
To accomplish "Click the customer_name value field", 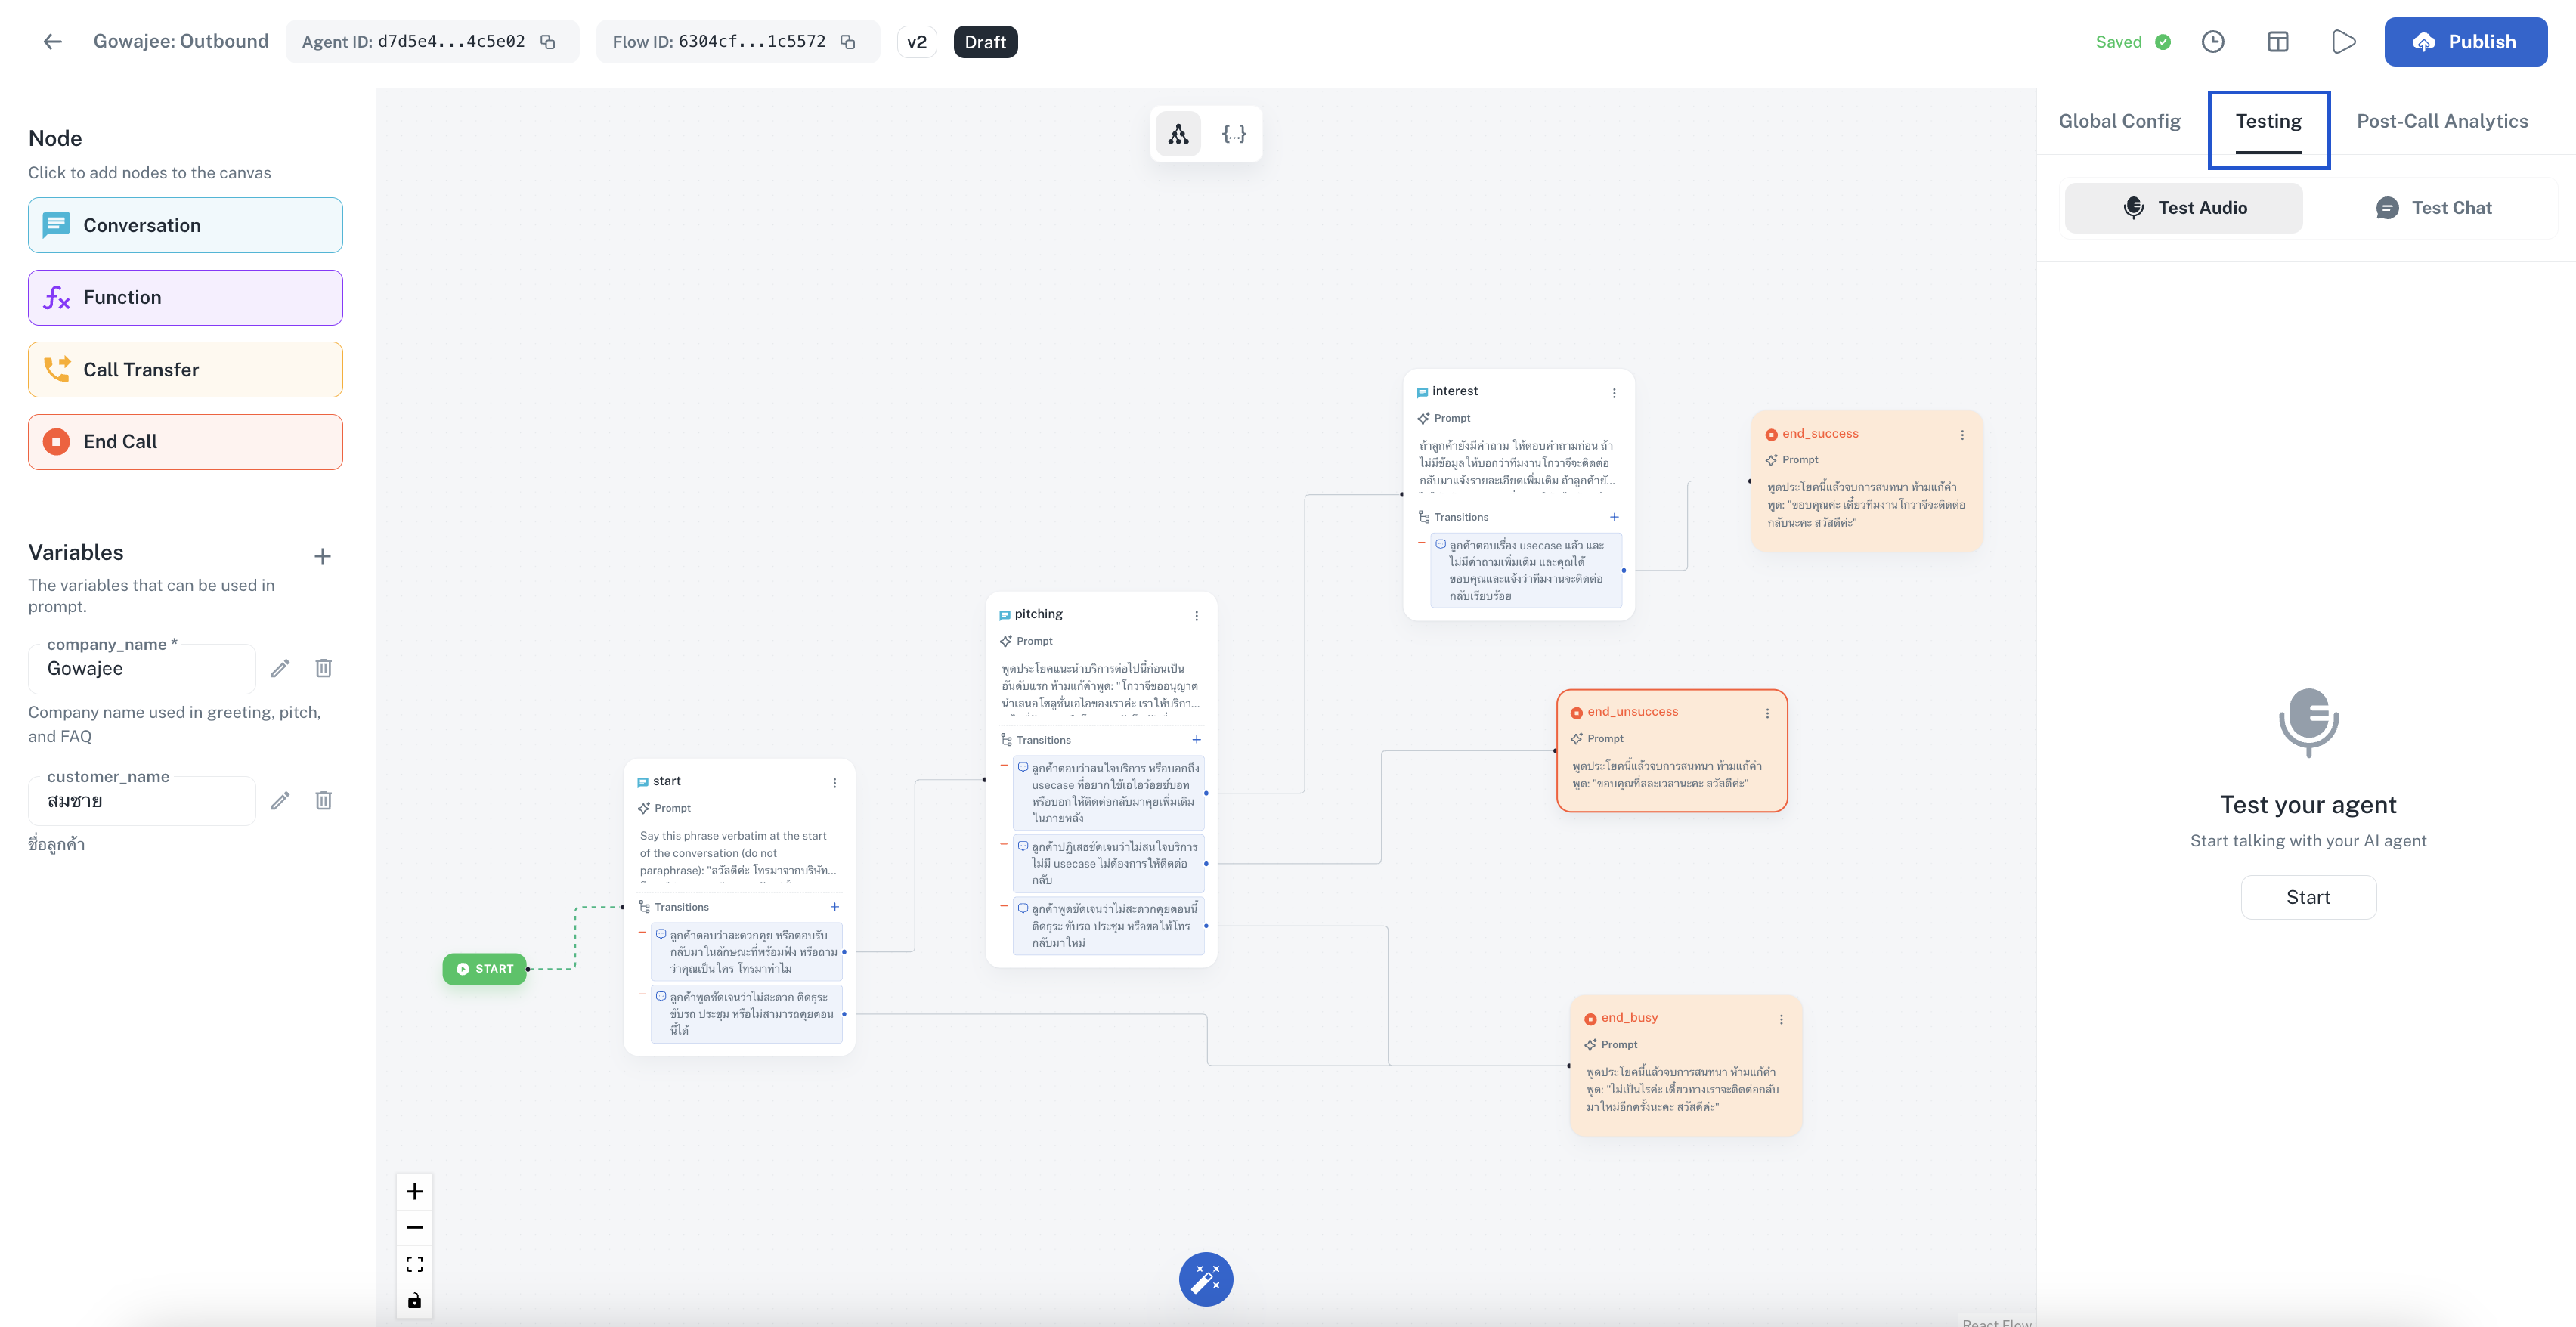I will click(142, 801).
